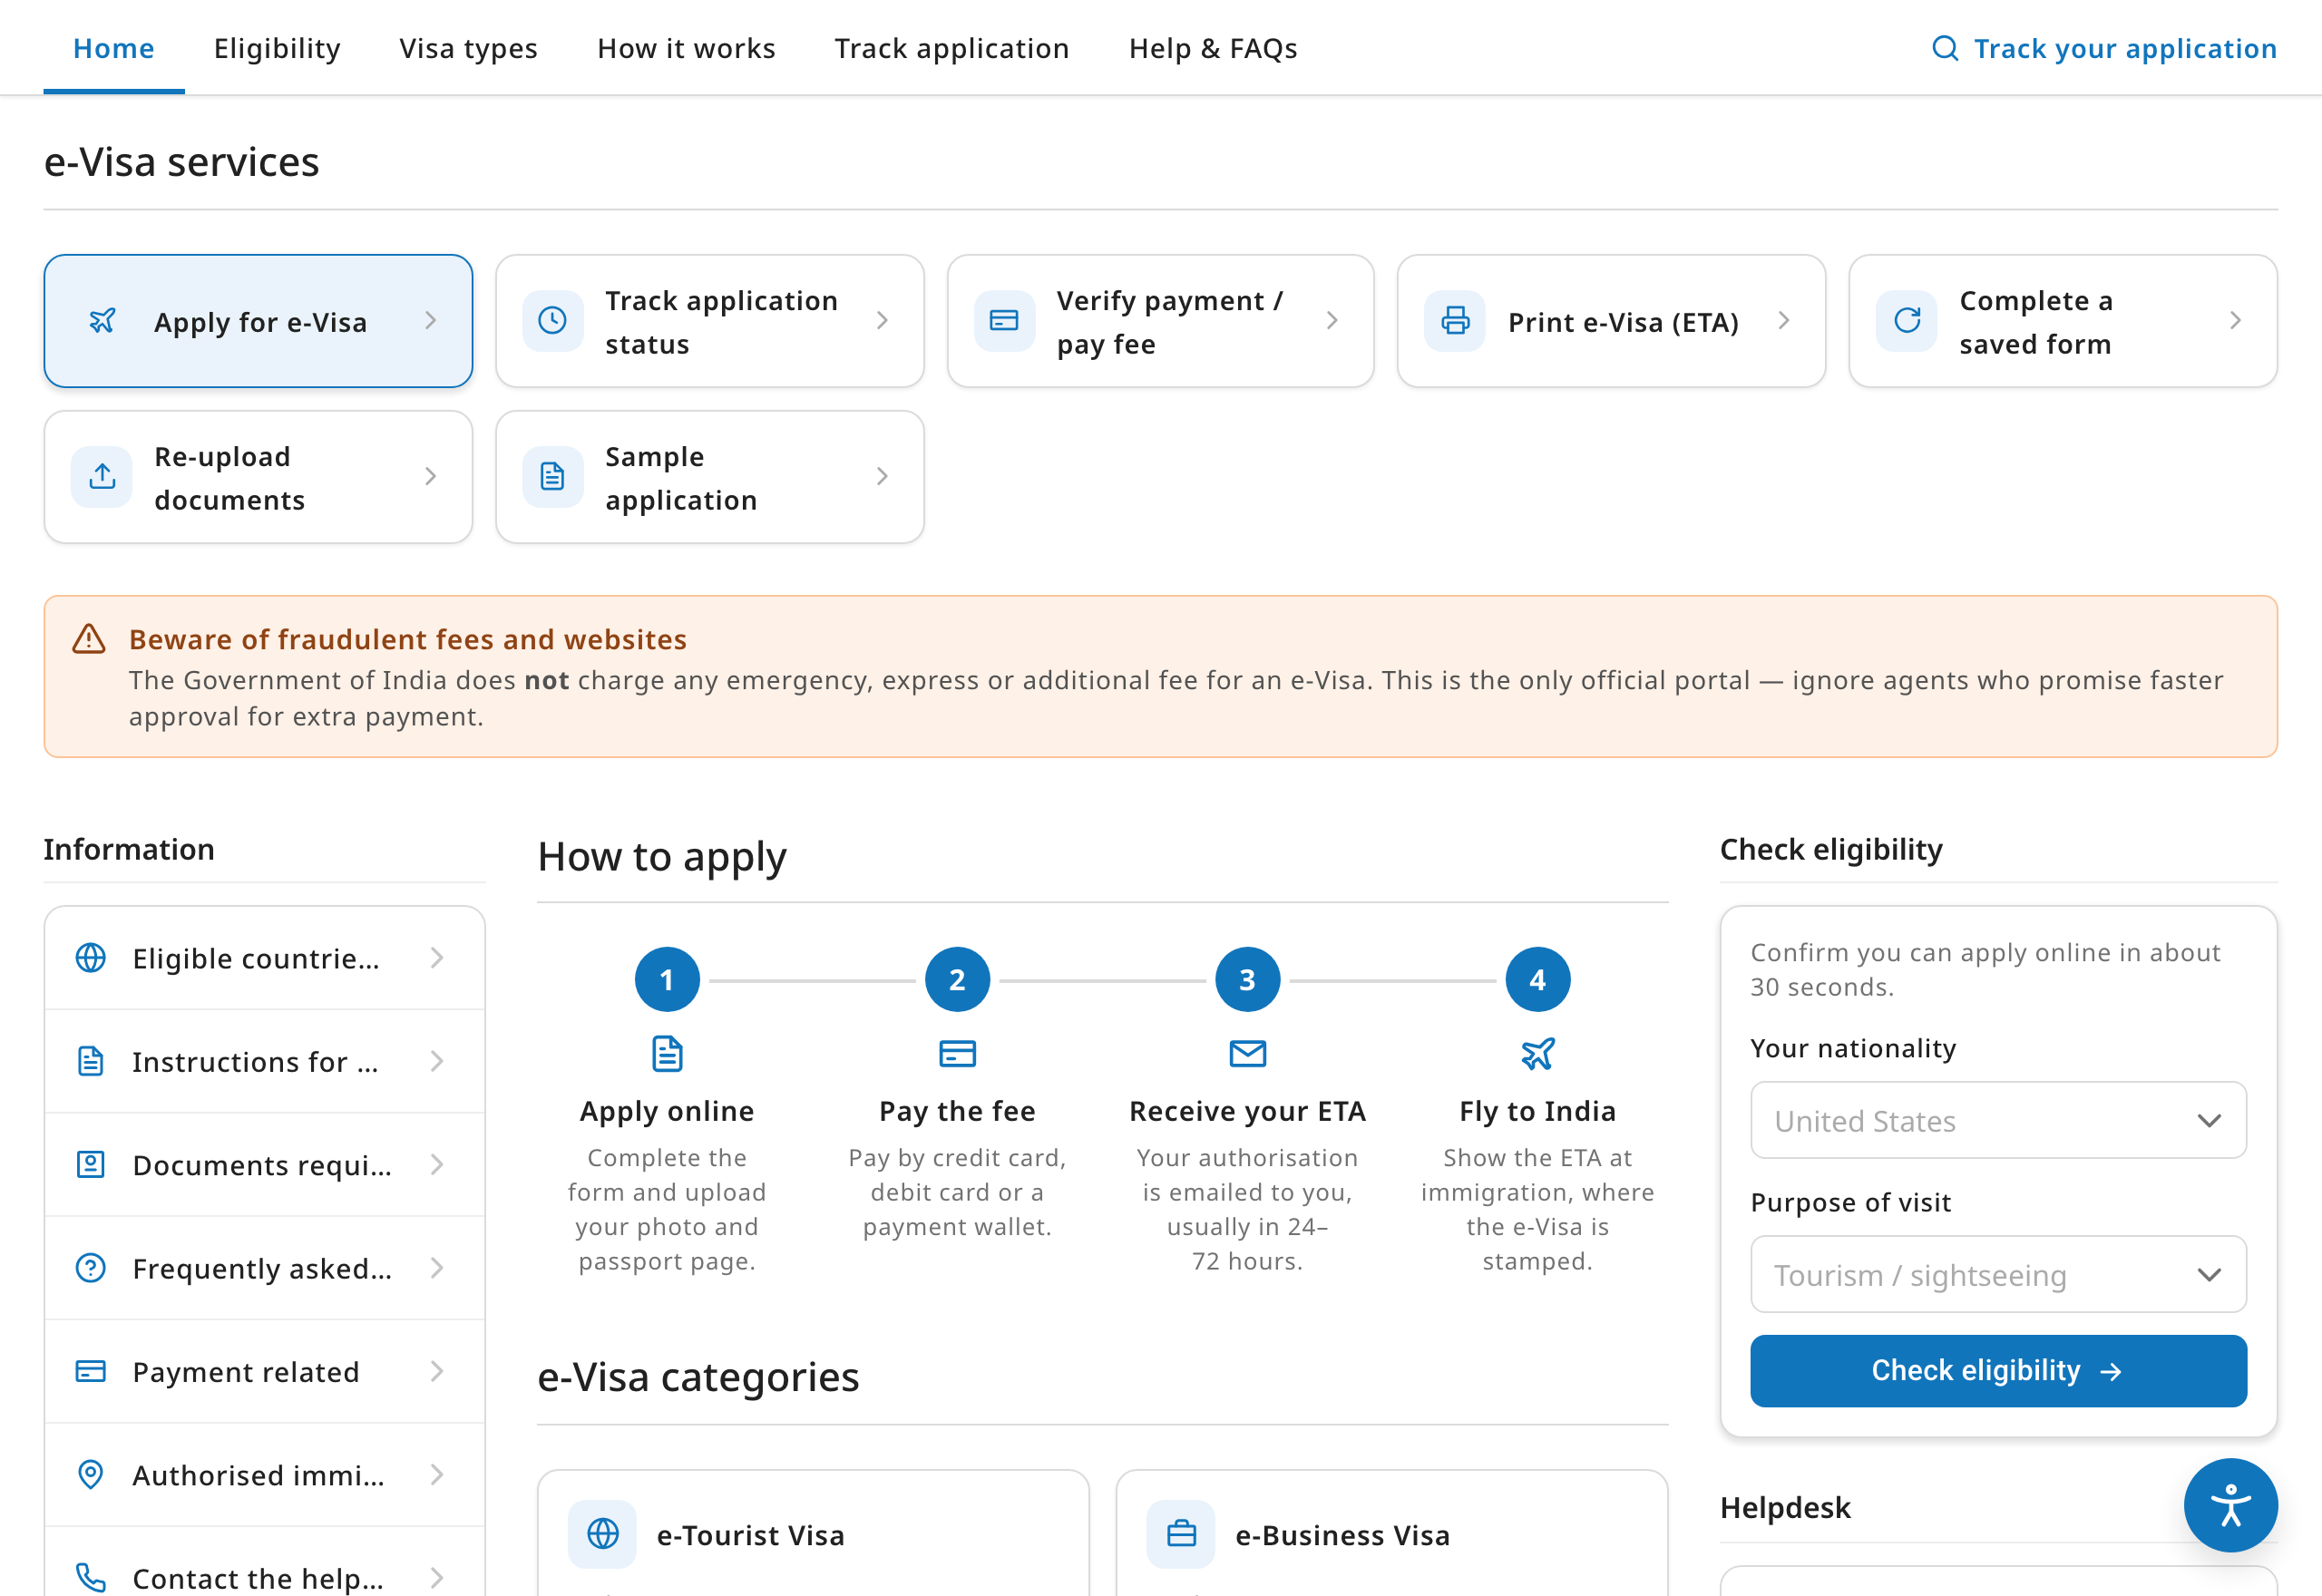
Task: Go to the Home tab
Action: point(114,48)
